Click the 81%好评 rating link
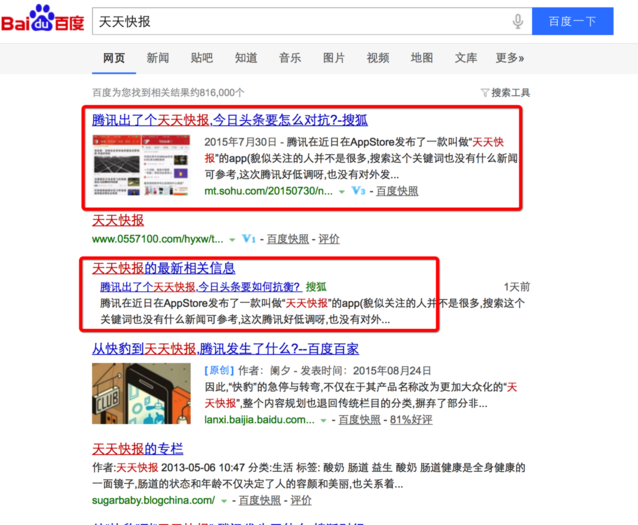638x525 pixels. coord(412,420)
